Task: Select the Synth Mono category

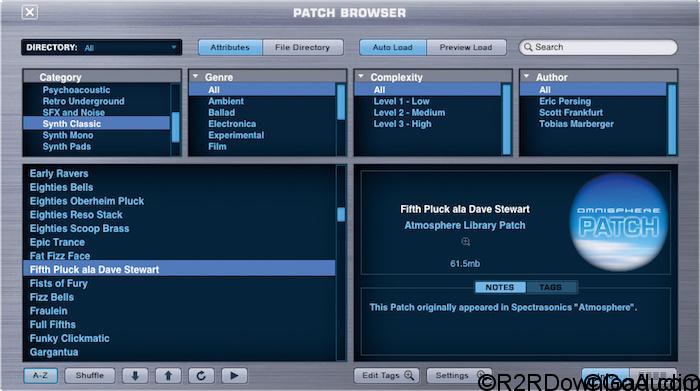Action: pos(68,135)
